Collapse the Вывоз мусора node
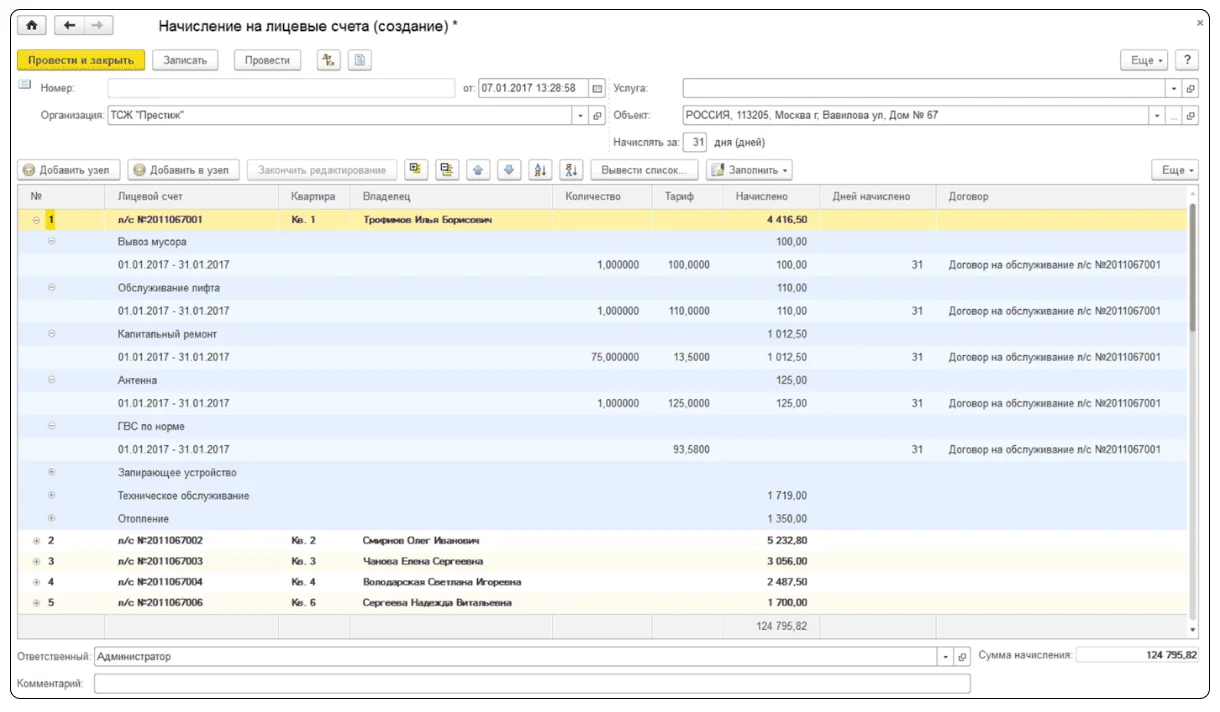1220x712 pixels. point(52,242)
